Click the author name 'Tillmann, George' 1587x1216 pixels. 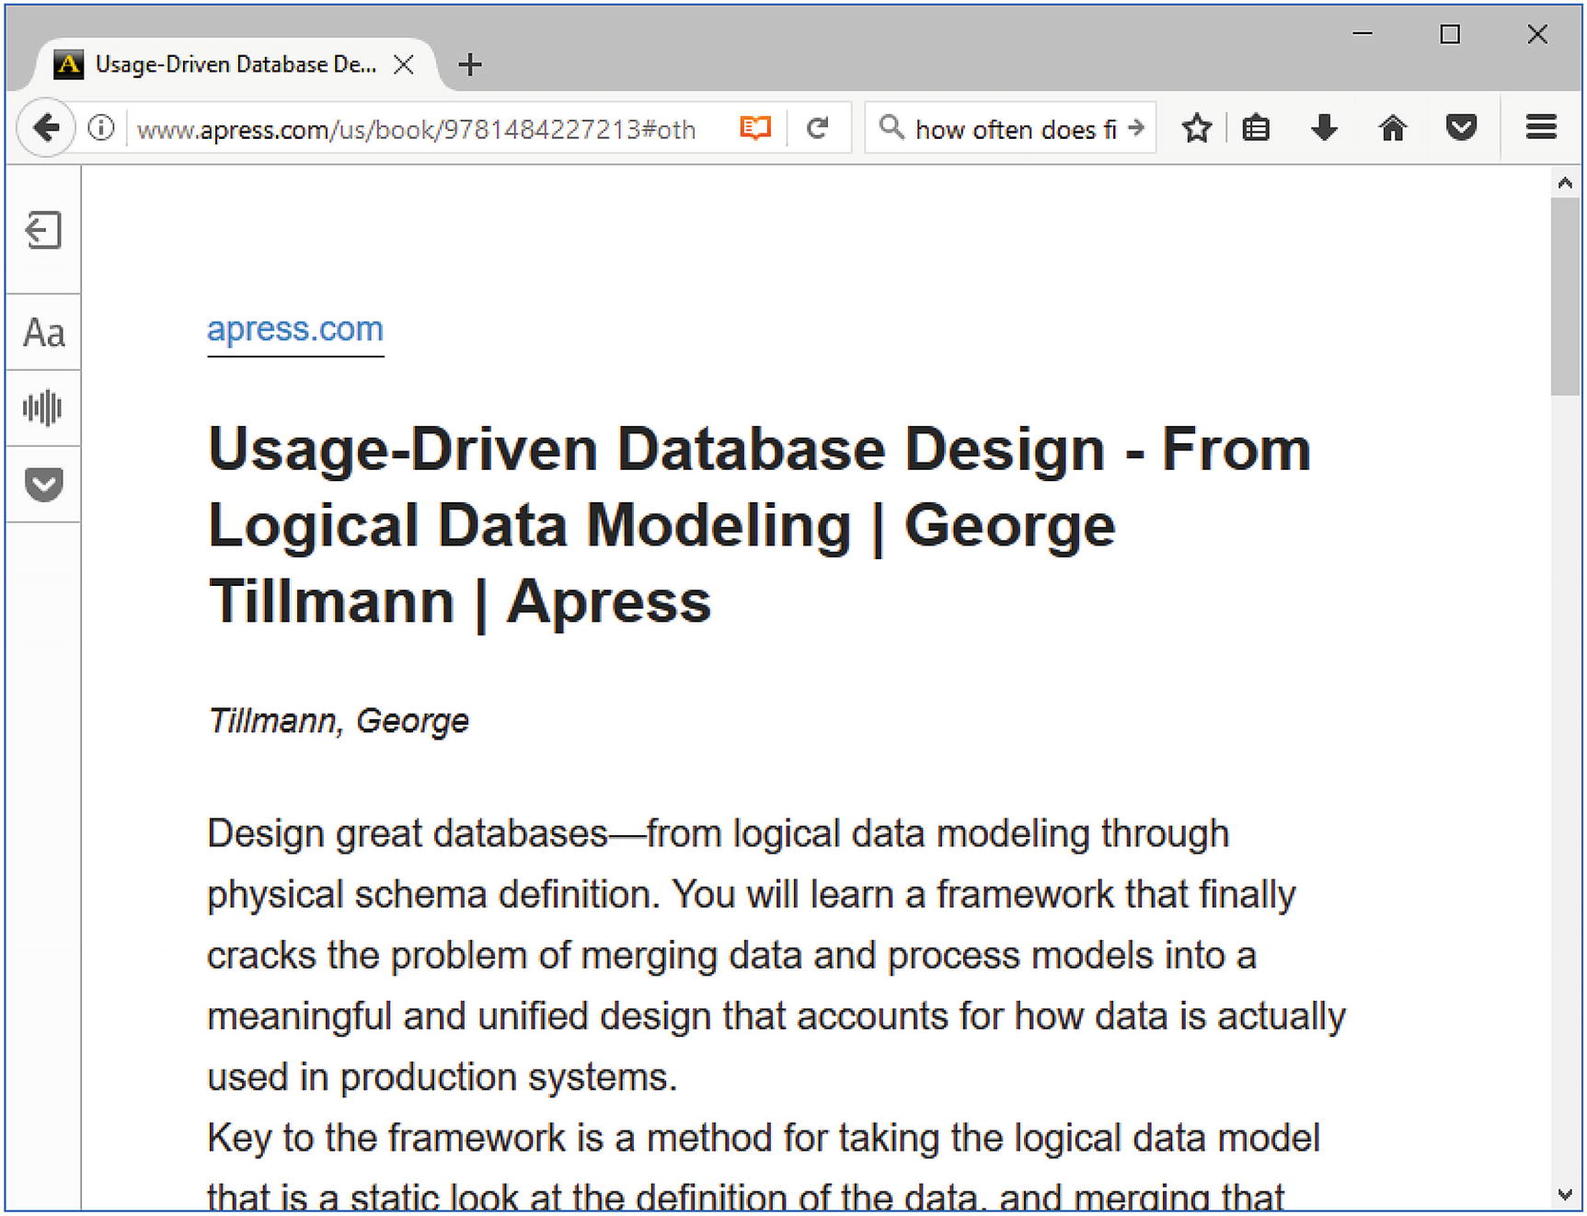(x=338, y=721)
